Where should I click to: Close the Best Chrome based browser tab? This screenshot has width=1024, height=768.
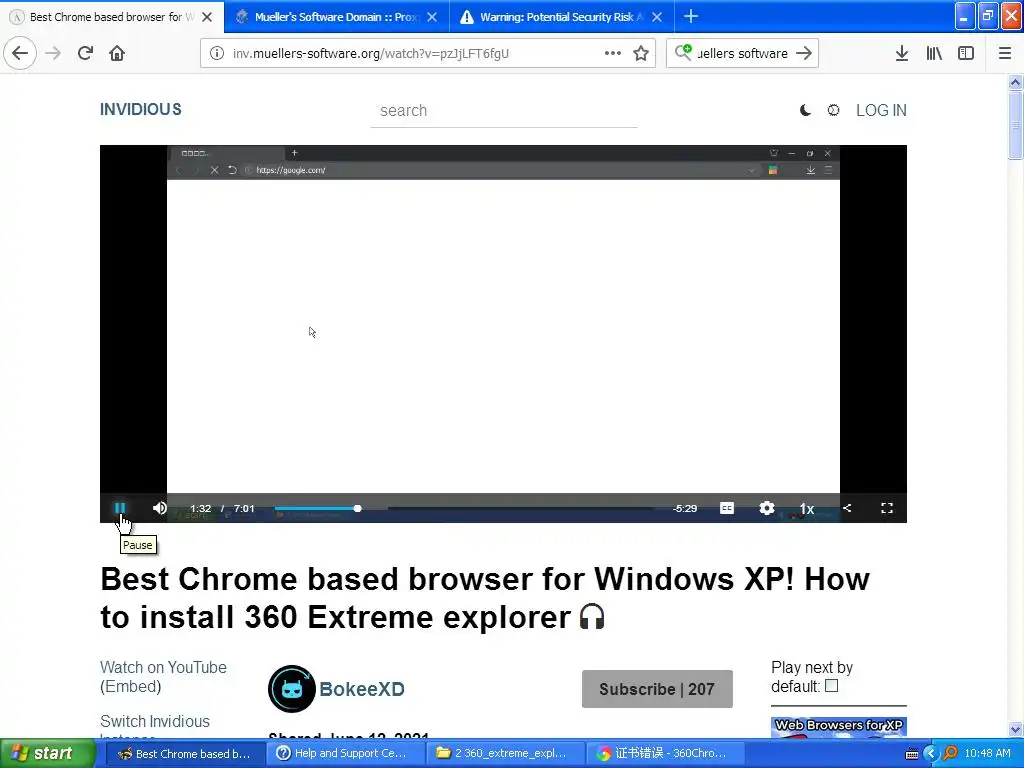[207, 17]
